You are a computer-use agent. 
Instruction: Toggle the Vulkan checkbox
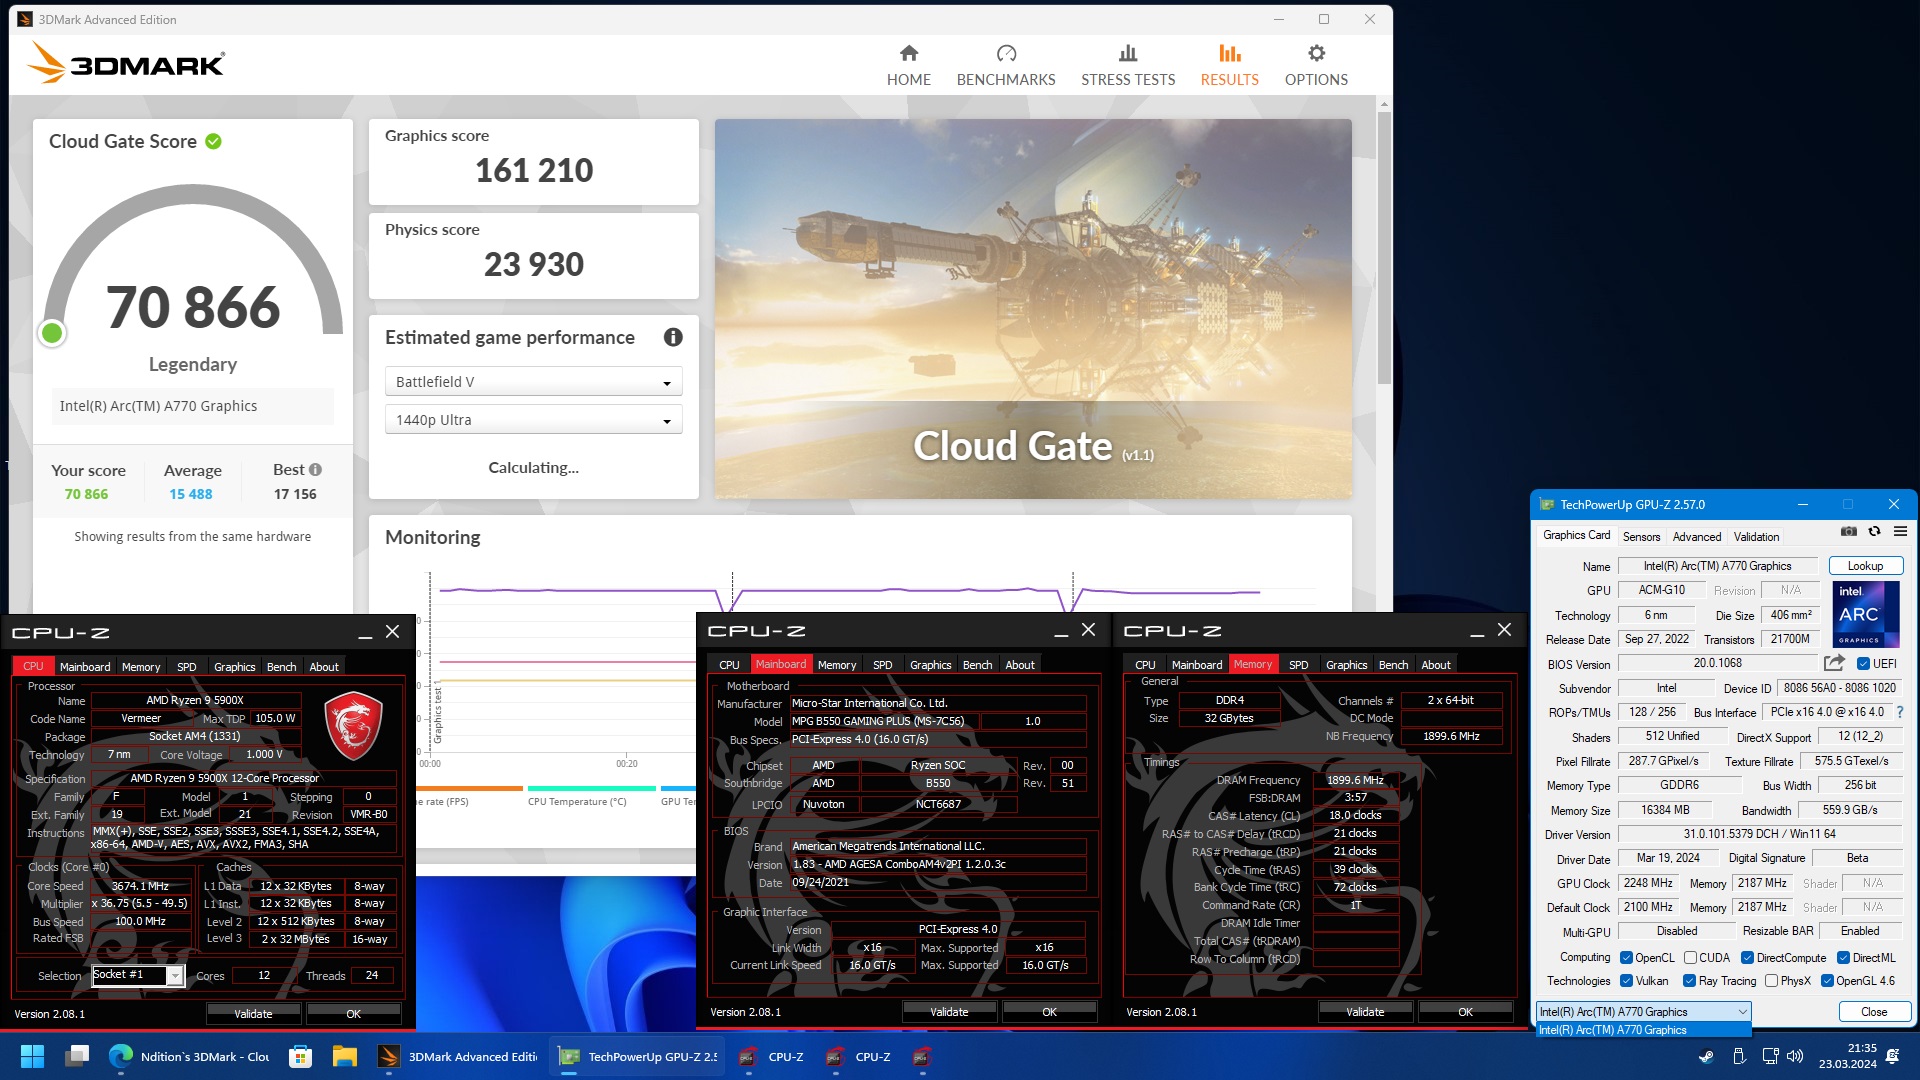1626,981
